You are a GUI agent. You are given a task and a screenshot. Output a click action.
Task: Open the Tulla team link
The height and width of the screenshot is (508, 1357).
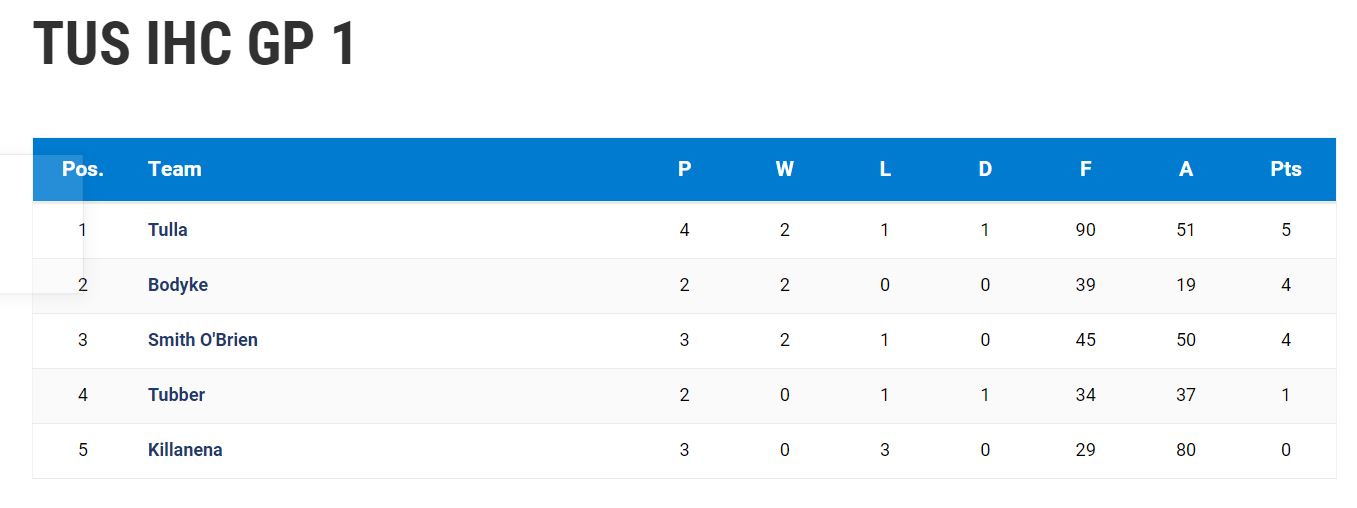tap(167, 230)
